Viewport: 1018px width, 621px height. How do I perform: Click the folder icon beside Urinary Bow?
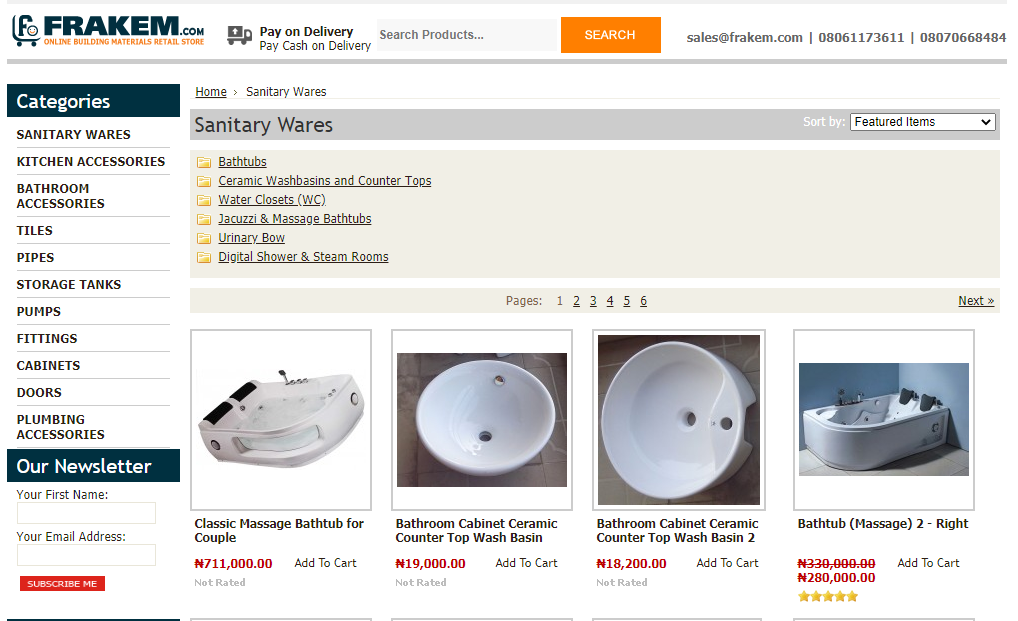[204, 238]
